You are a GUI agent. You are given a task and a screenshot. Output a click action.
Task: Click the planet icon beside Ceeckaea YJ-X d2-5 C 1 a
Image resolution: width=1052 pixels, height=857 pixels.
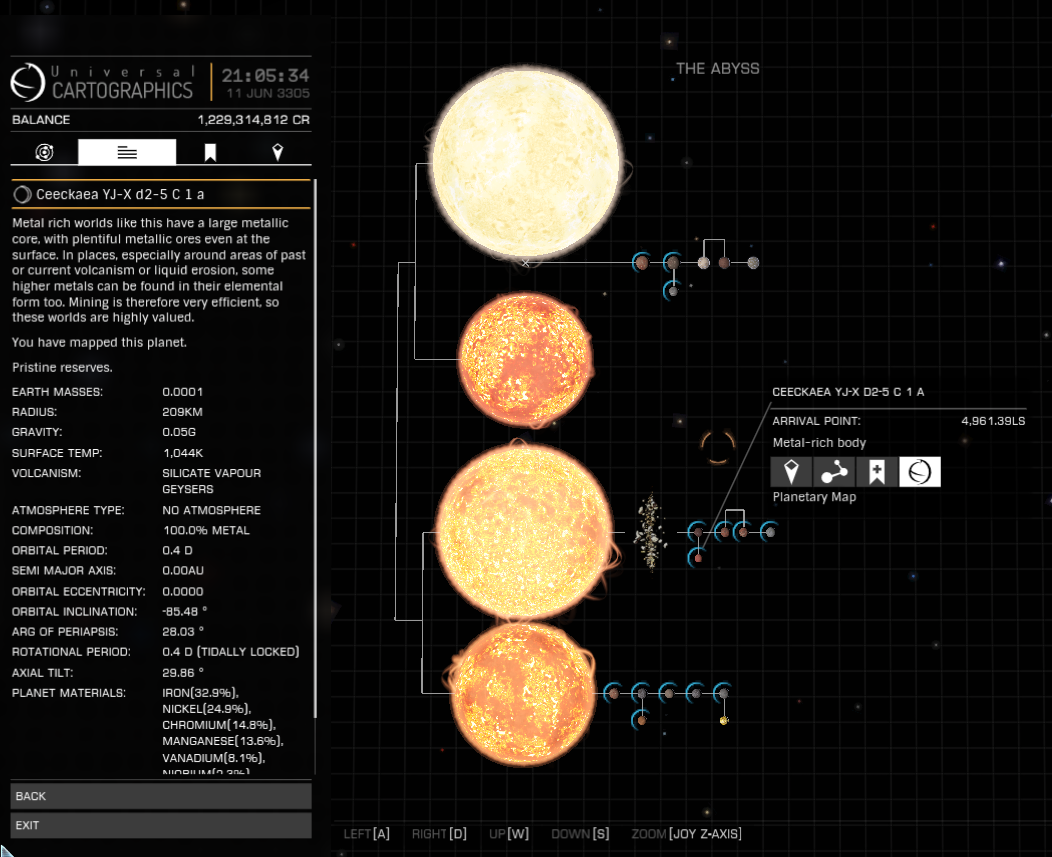[22, 195]
